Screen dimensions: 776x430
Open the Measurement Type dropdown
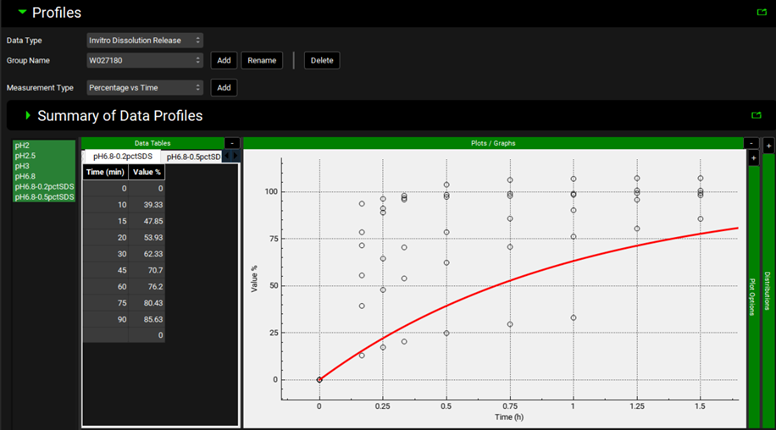click(x=145, y=88)
